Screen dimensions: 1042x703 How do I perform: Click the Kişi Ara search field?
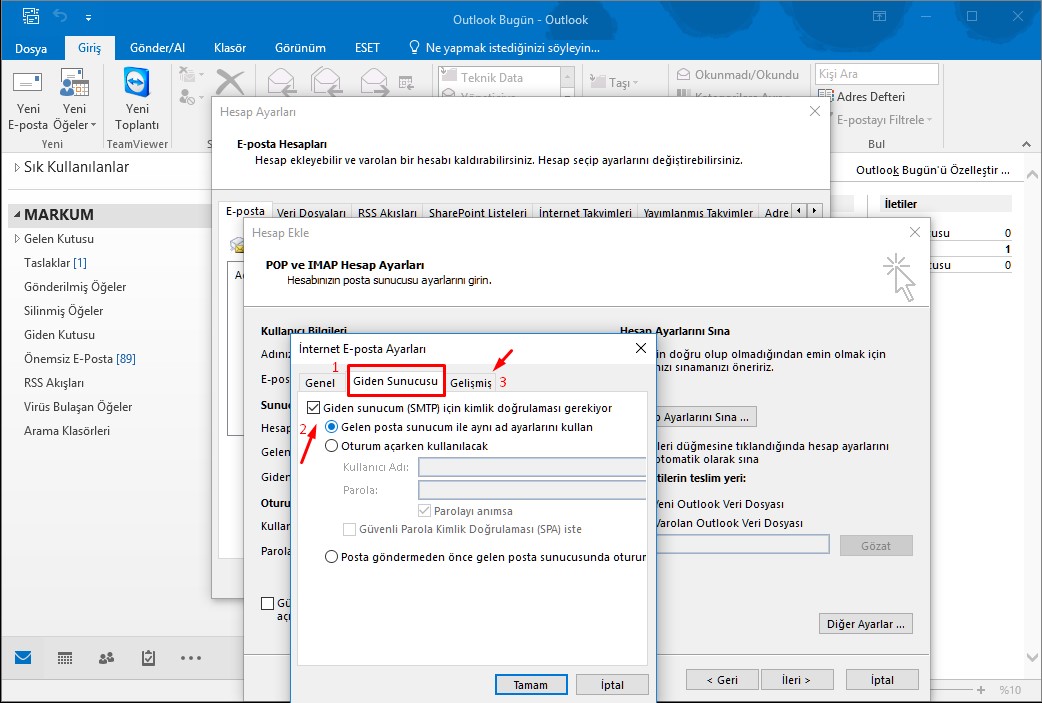[877, 74]
